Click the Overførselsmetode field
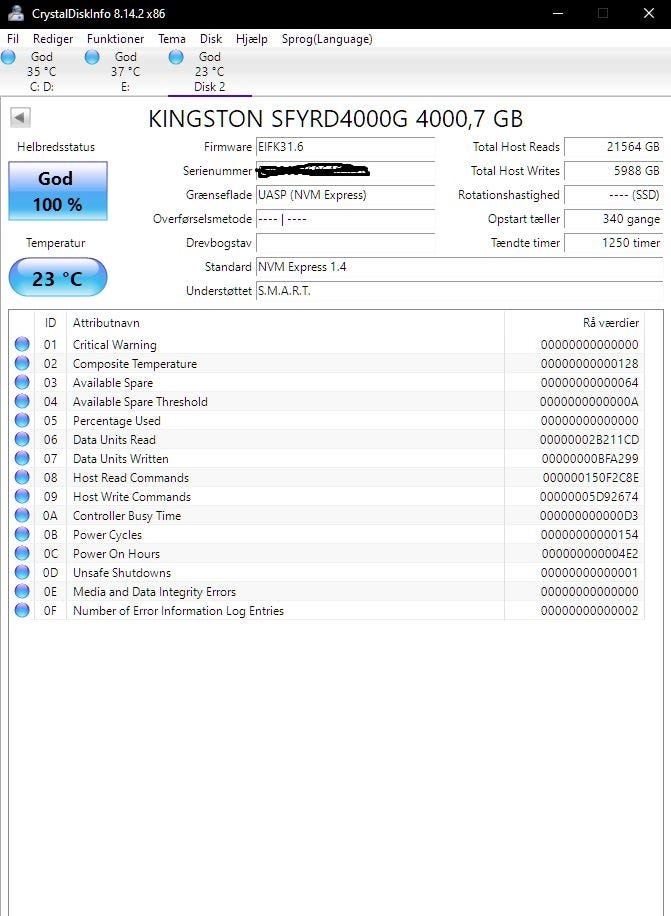This screenshot has height=916, width=671. [x=346, y=219]
